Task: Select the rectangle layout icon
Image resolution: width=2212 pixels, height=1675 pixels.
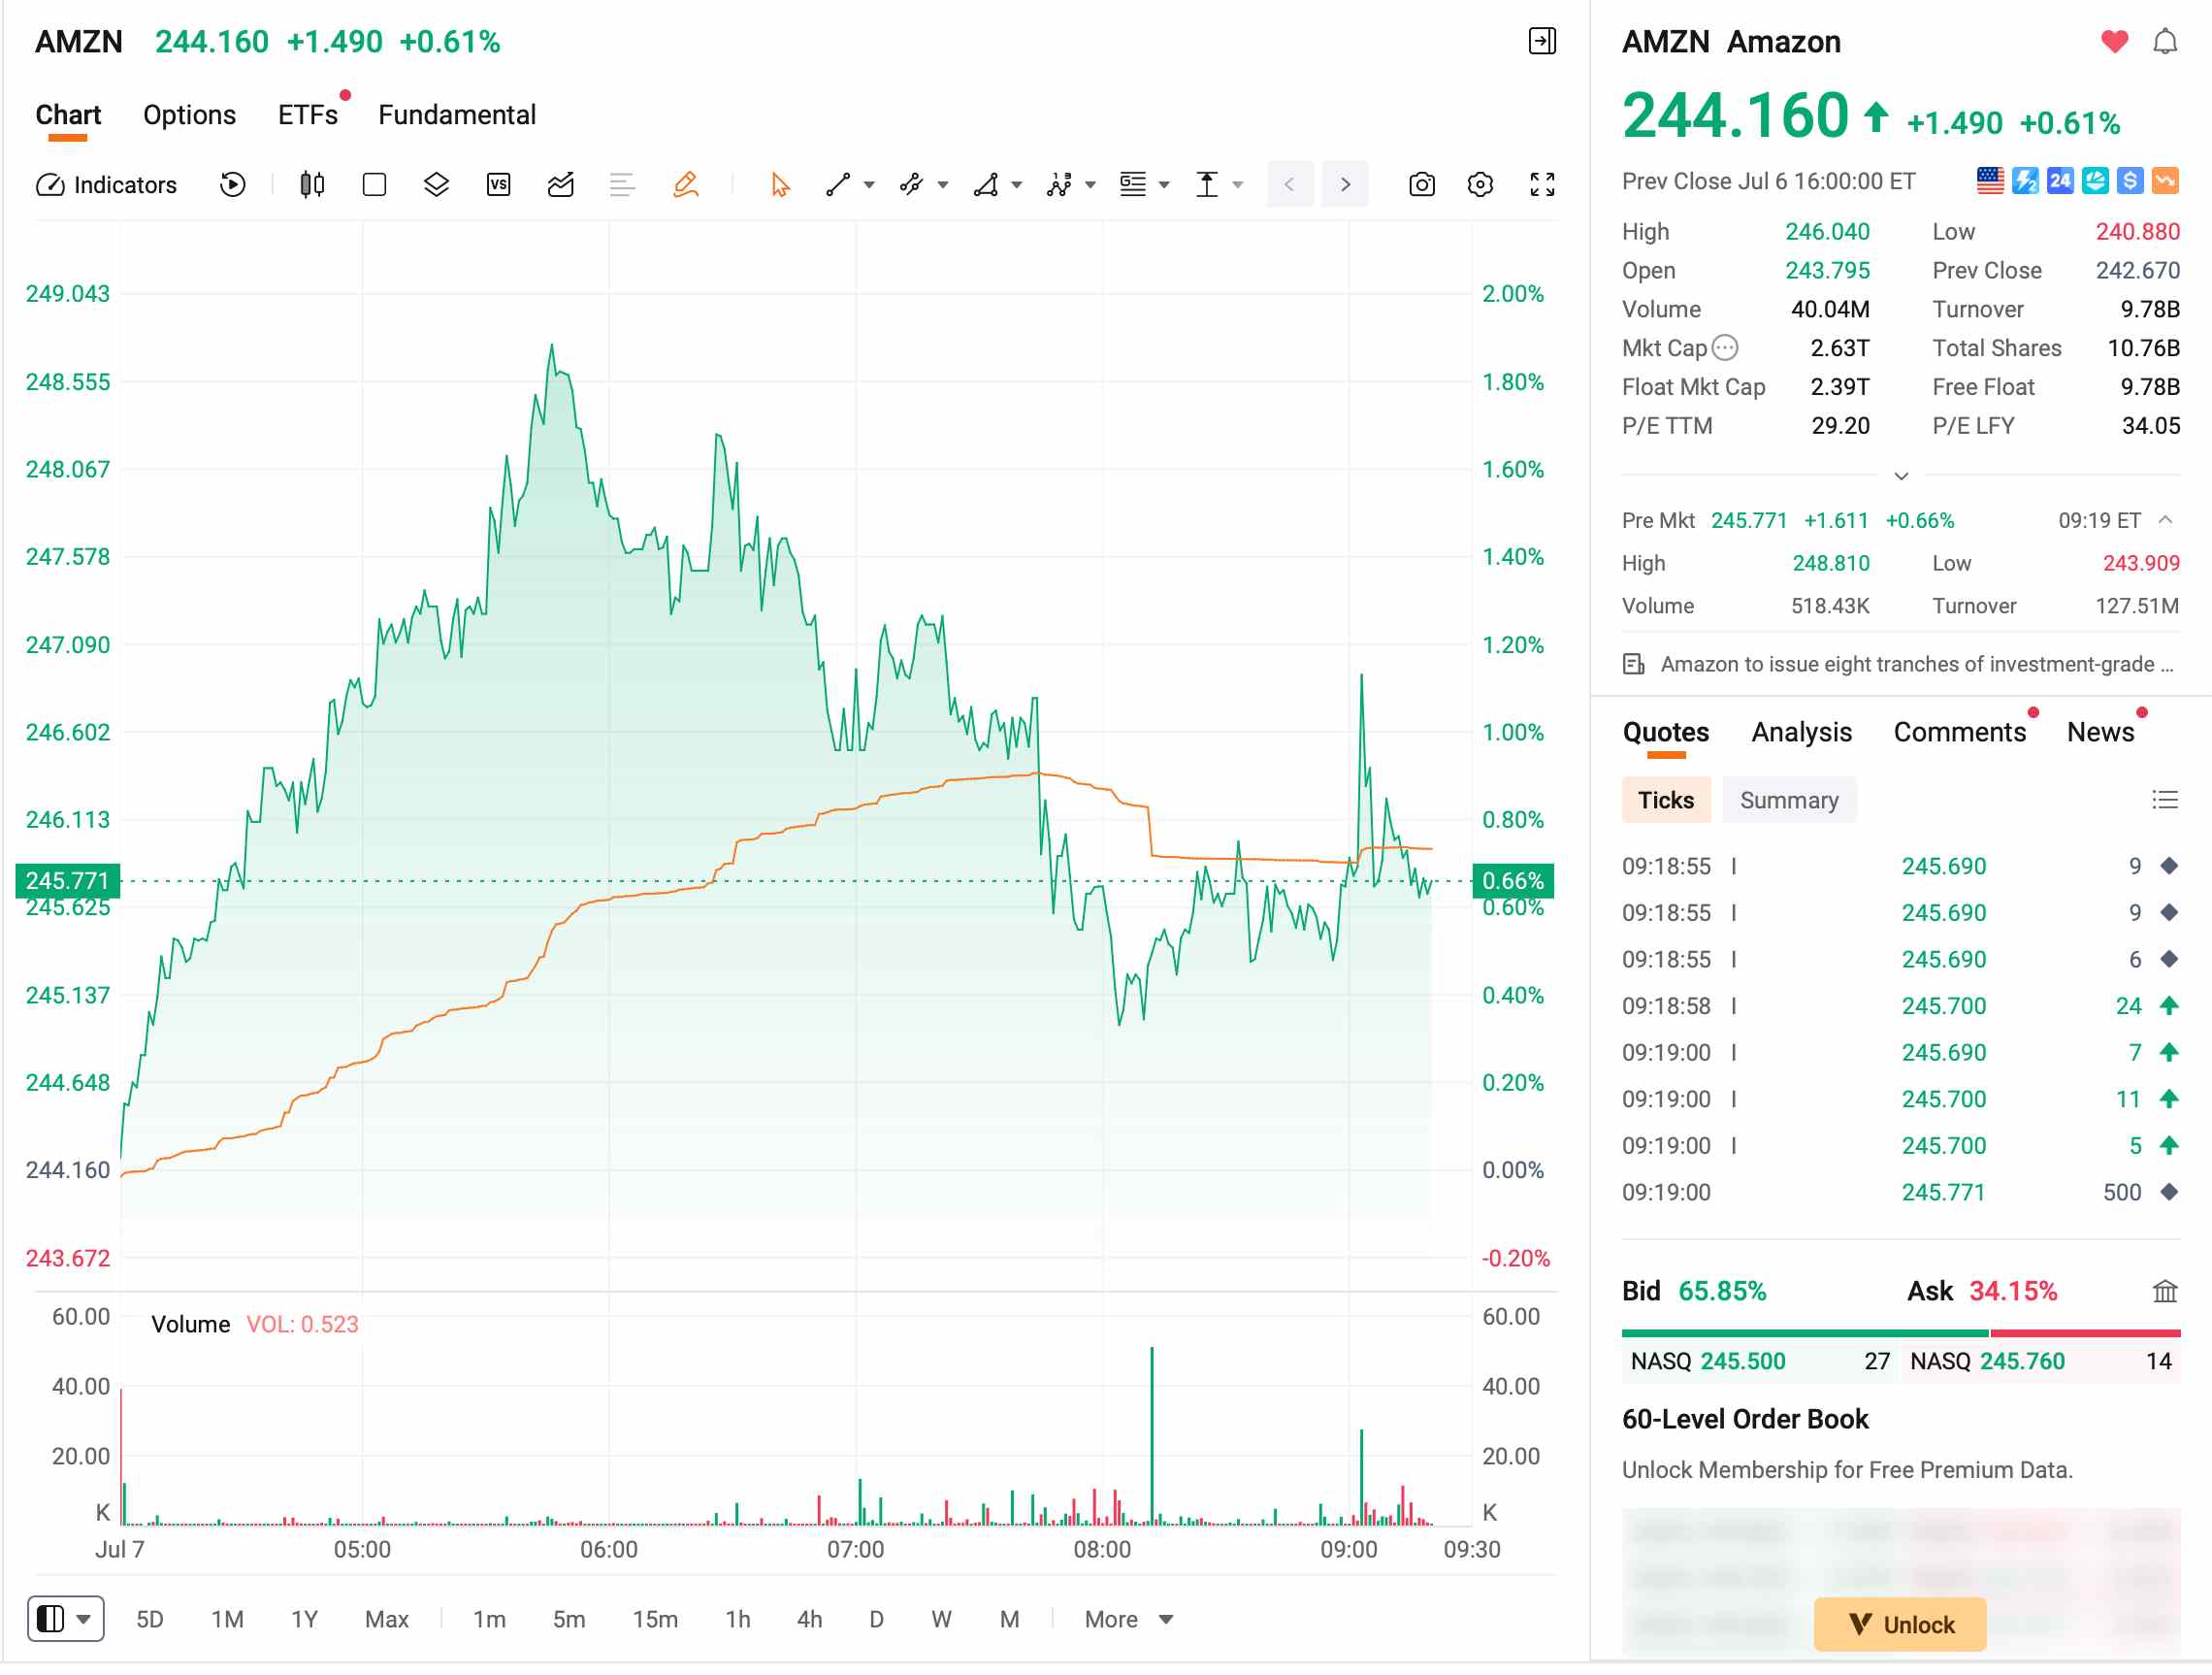Action: [x=374, y=184]
